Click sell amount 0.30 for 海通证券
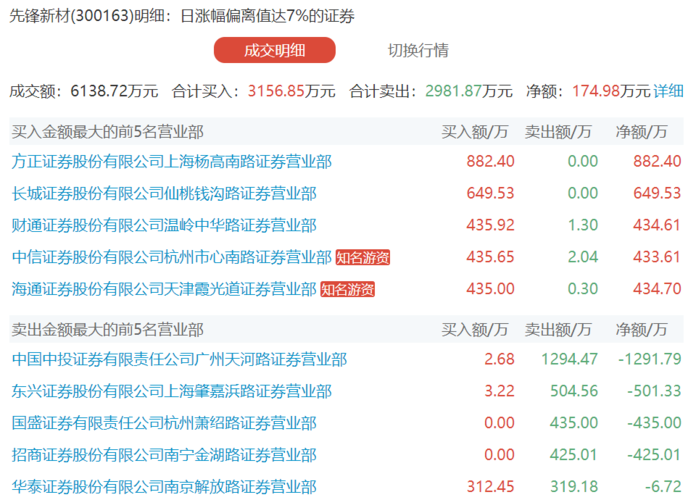Screen dimensions: 688x500 pos(583,289)
